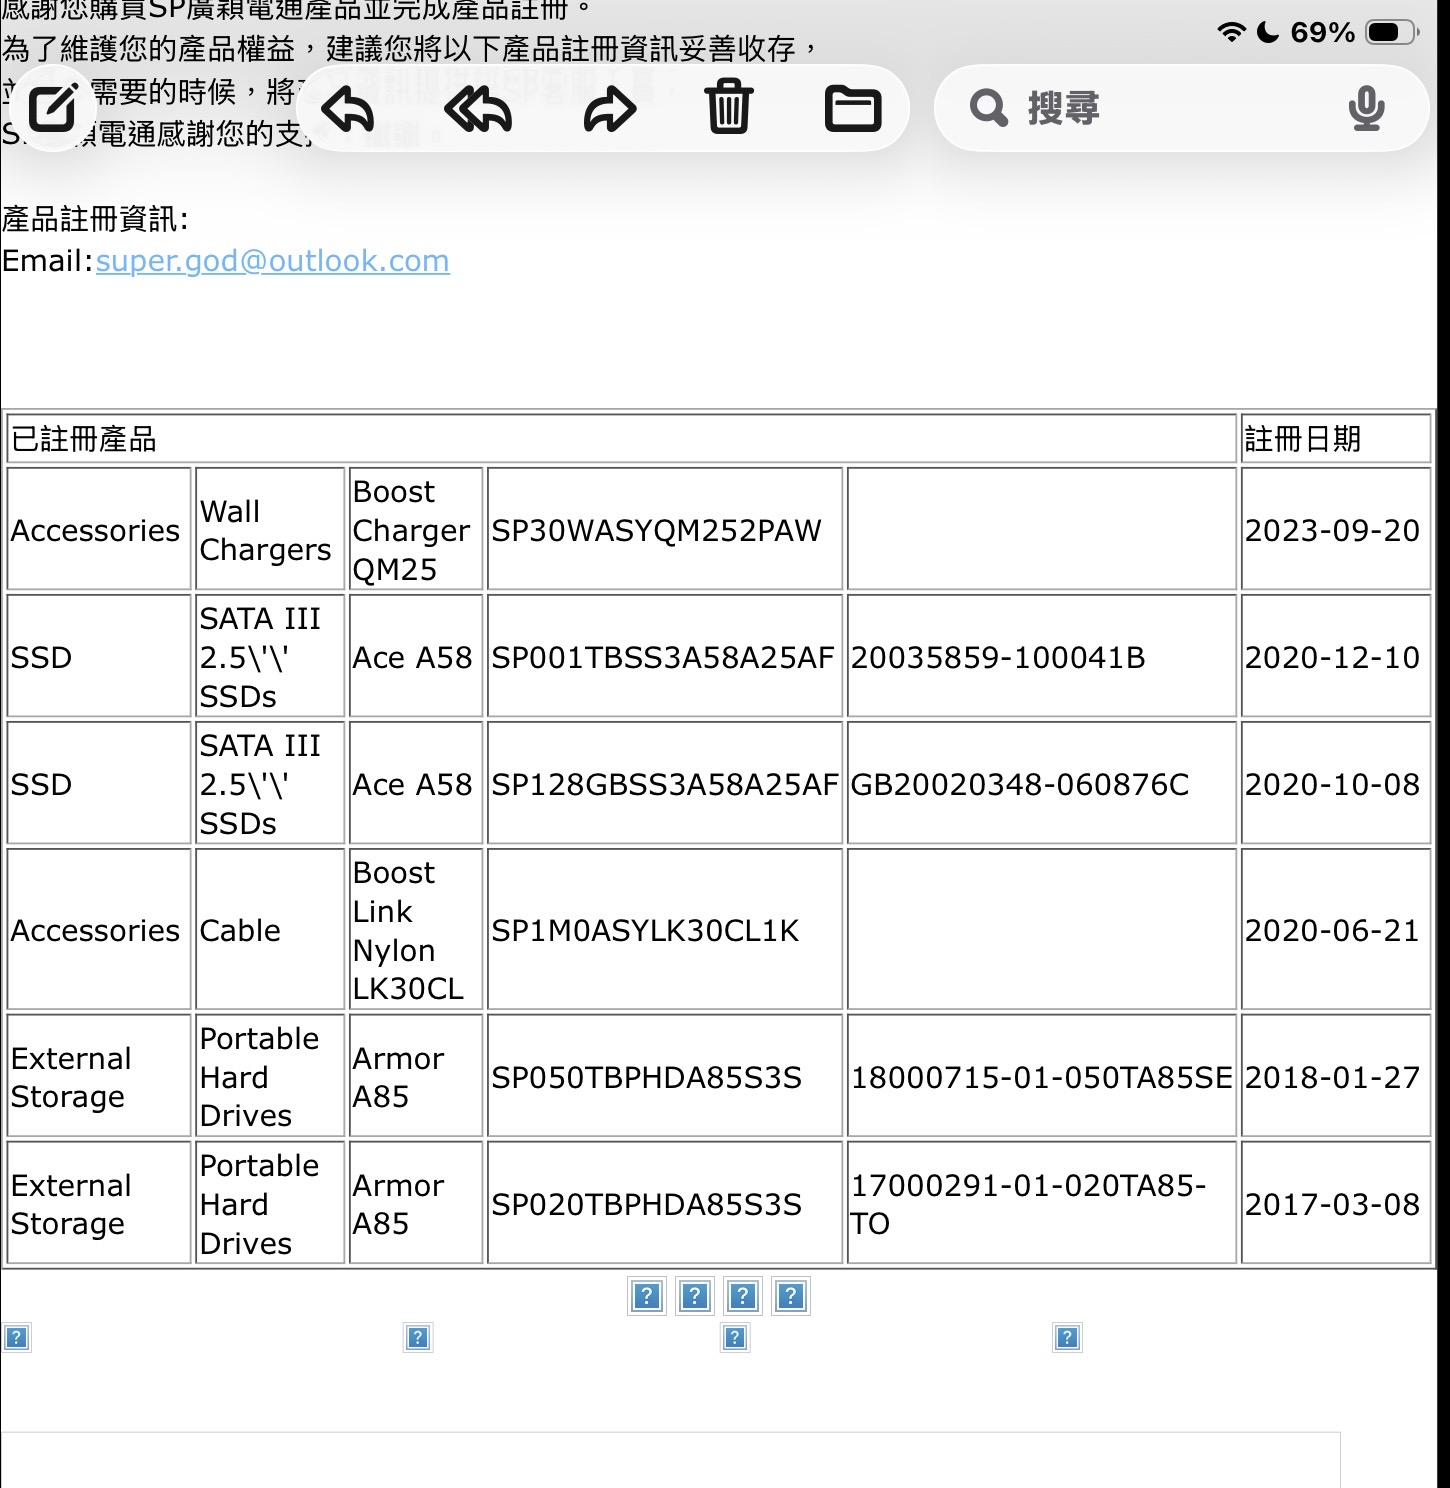1450x1488 pixels.
Task: Tap the last broken image placeholder in the centered row
Action: pos(790,1297)
